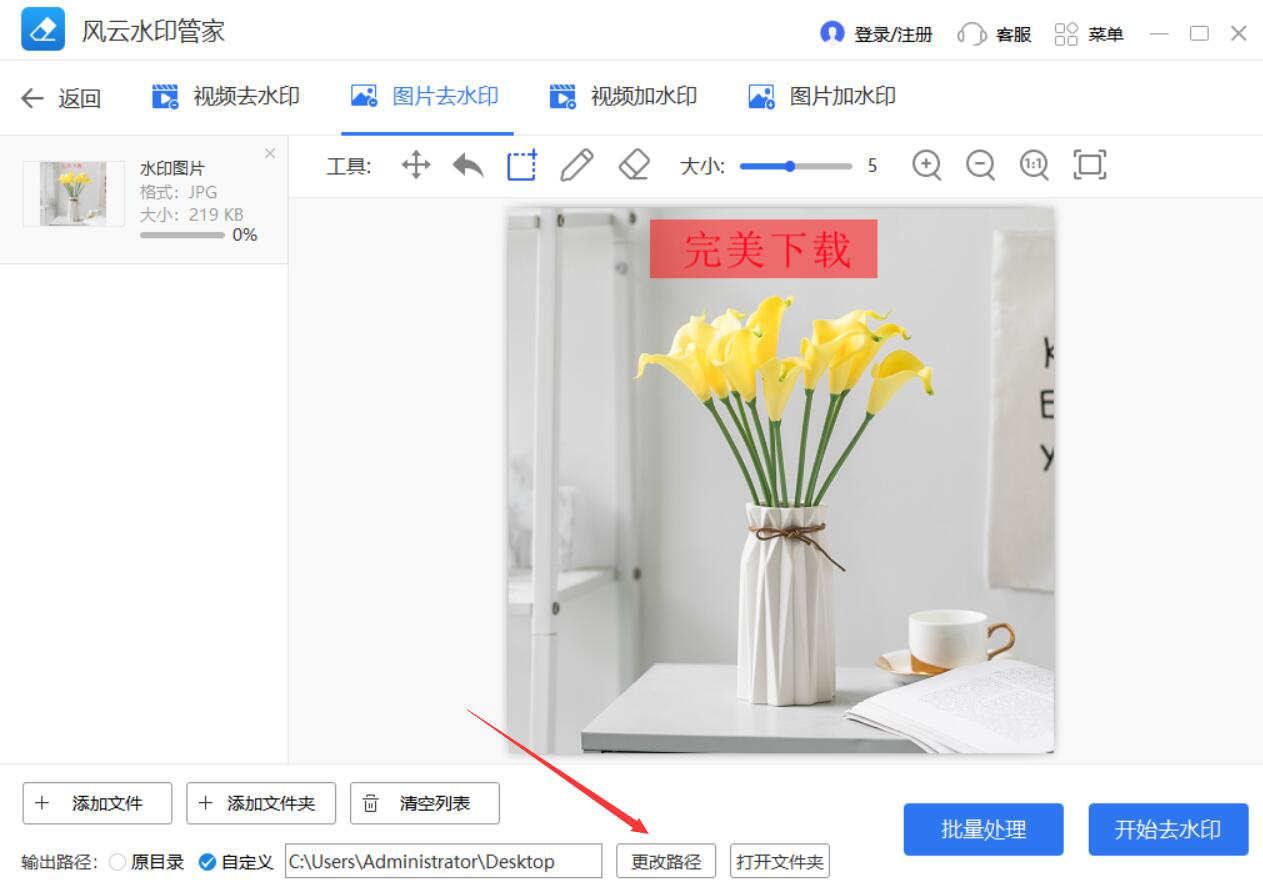This screenshot has height=886, width=1263.
Task: Click 打开文件夹 button
Action: 780,861
